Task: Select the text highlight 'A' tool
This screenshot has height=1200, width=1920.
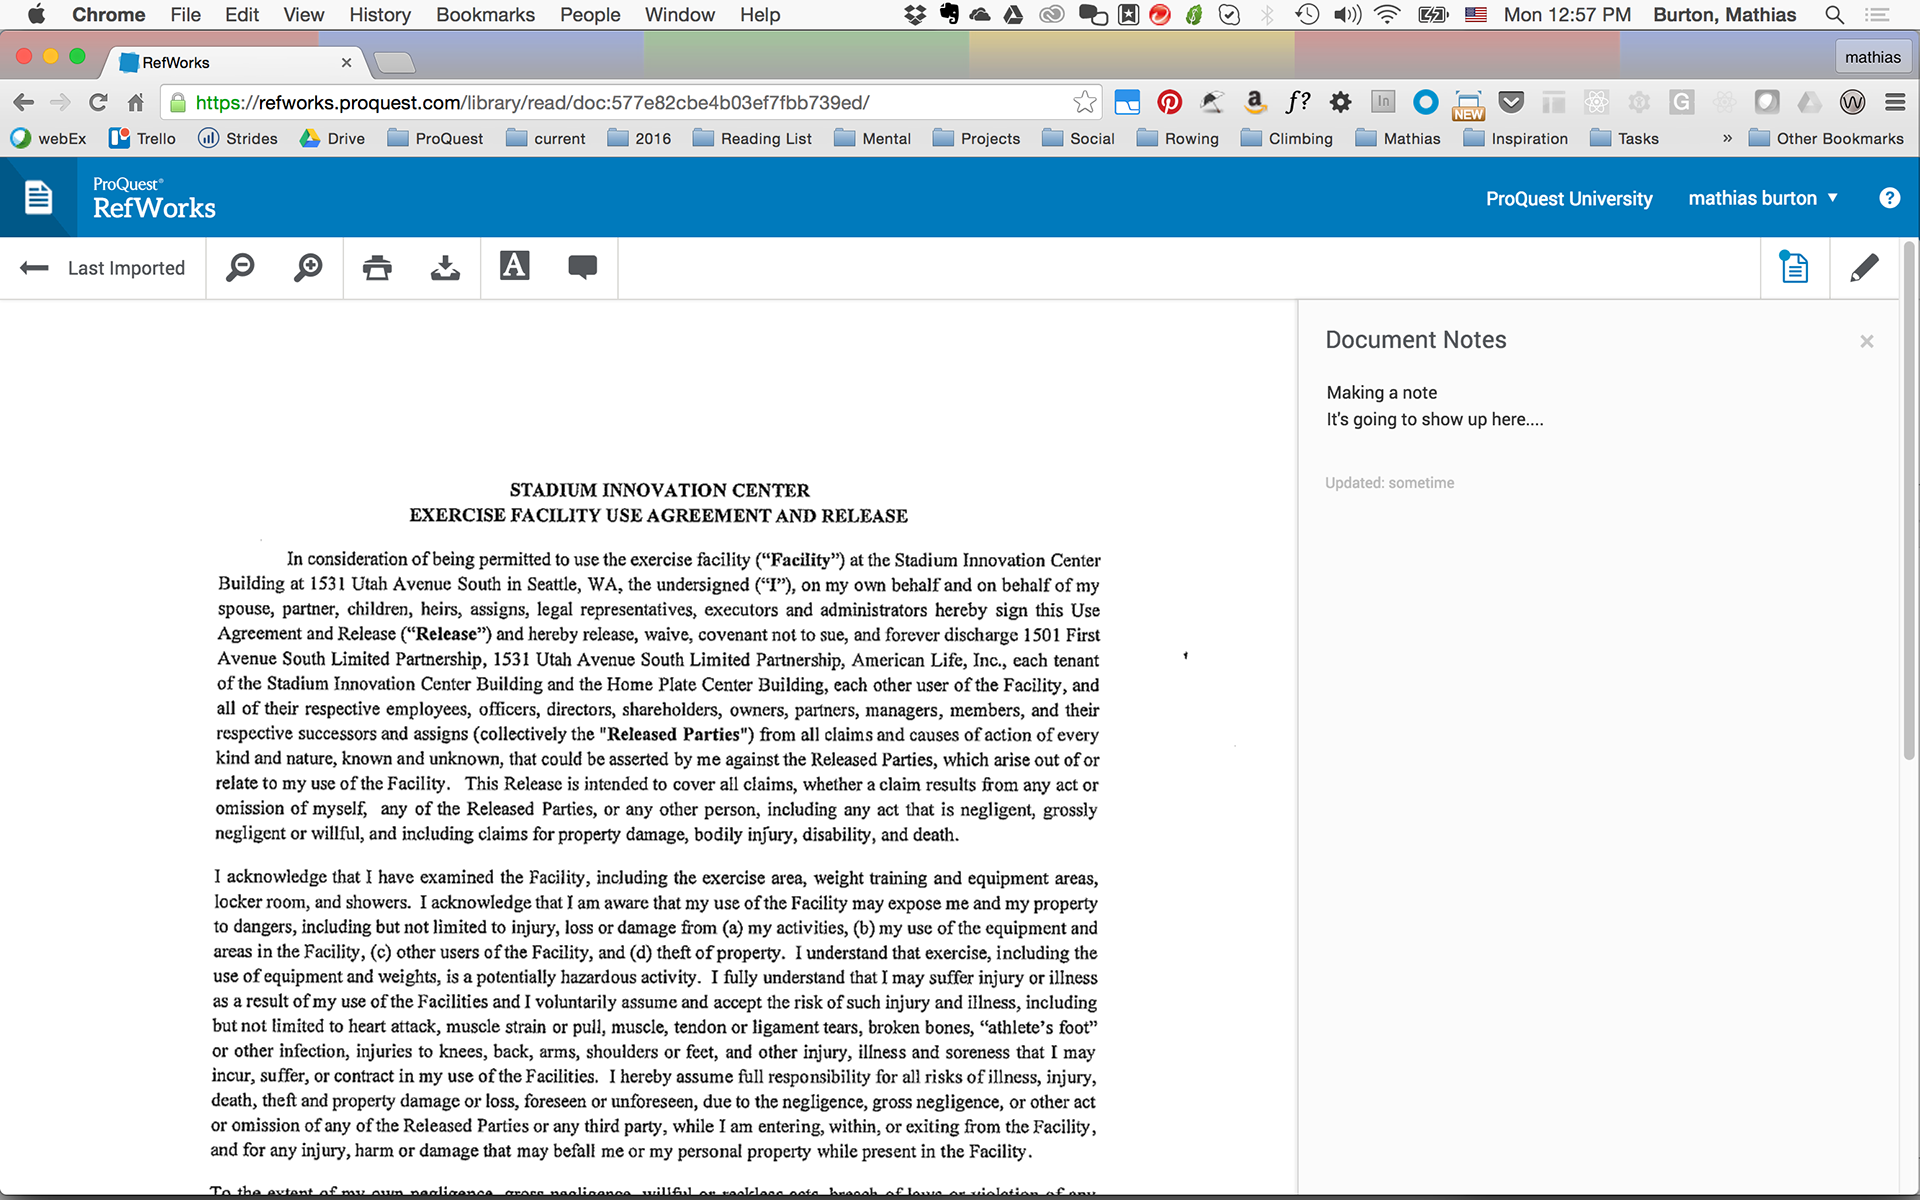Action: (x=514, y=267)
